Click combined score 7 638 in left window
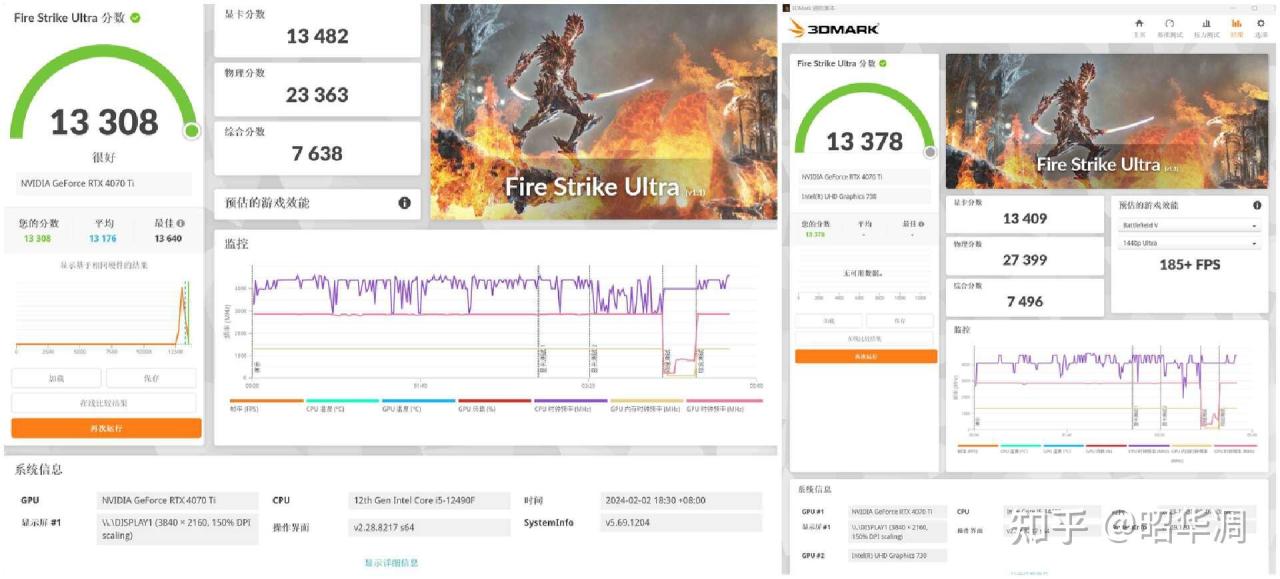 point(317,153)
